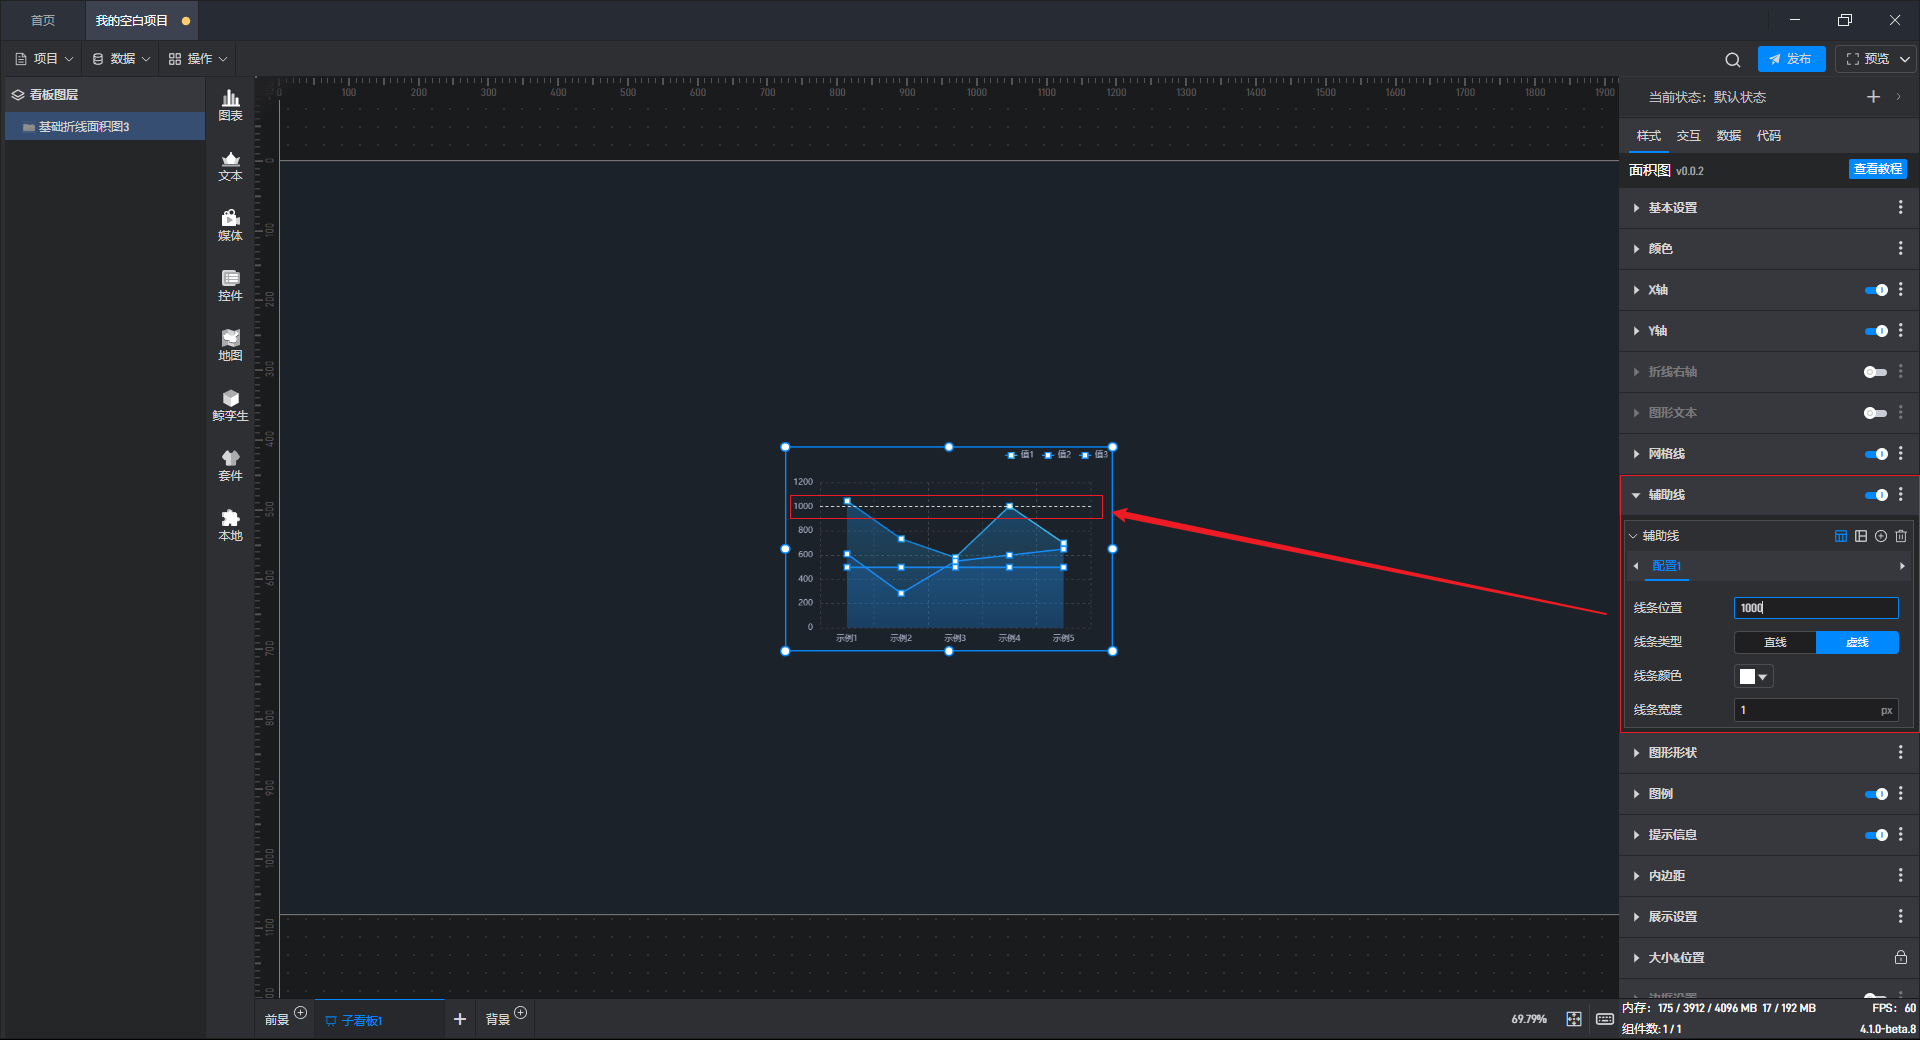Screen dimensions: 1920x1040
Task: Expand the 网格线 section
Action: [x=1636, y=454]
